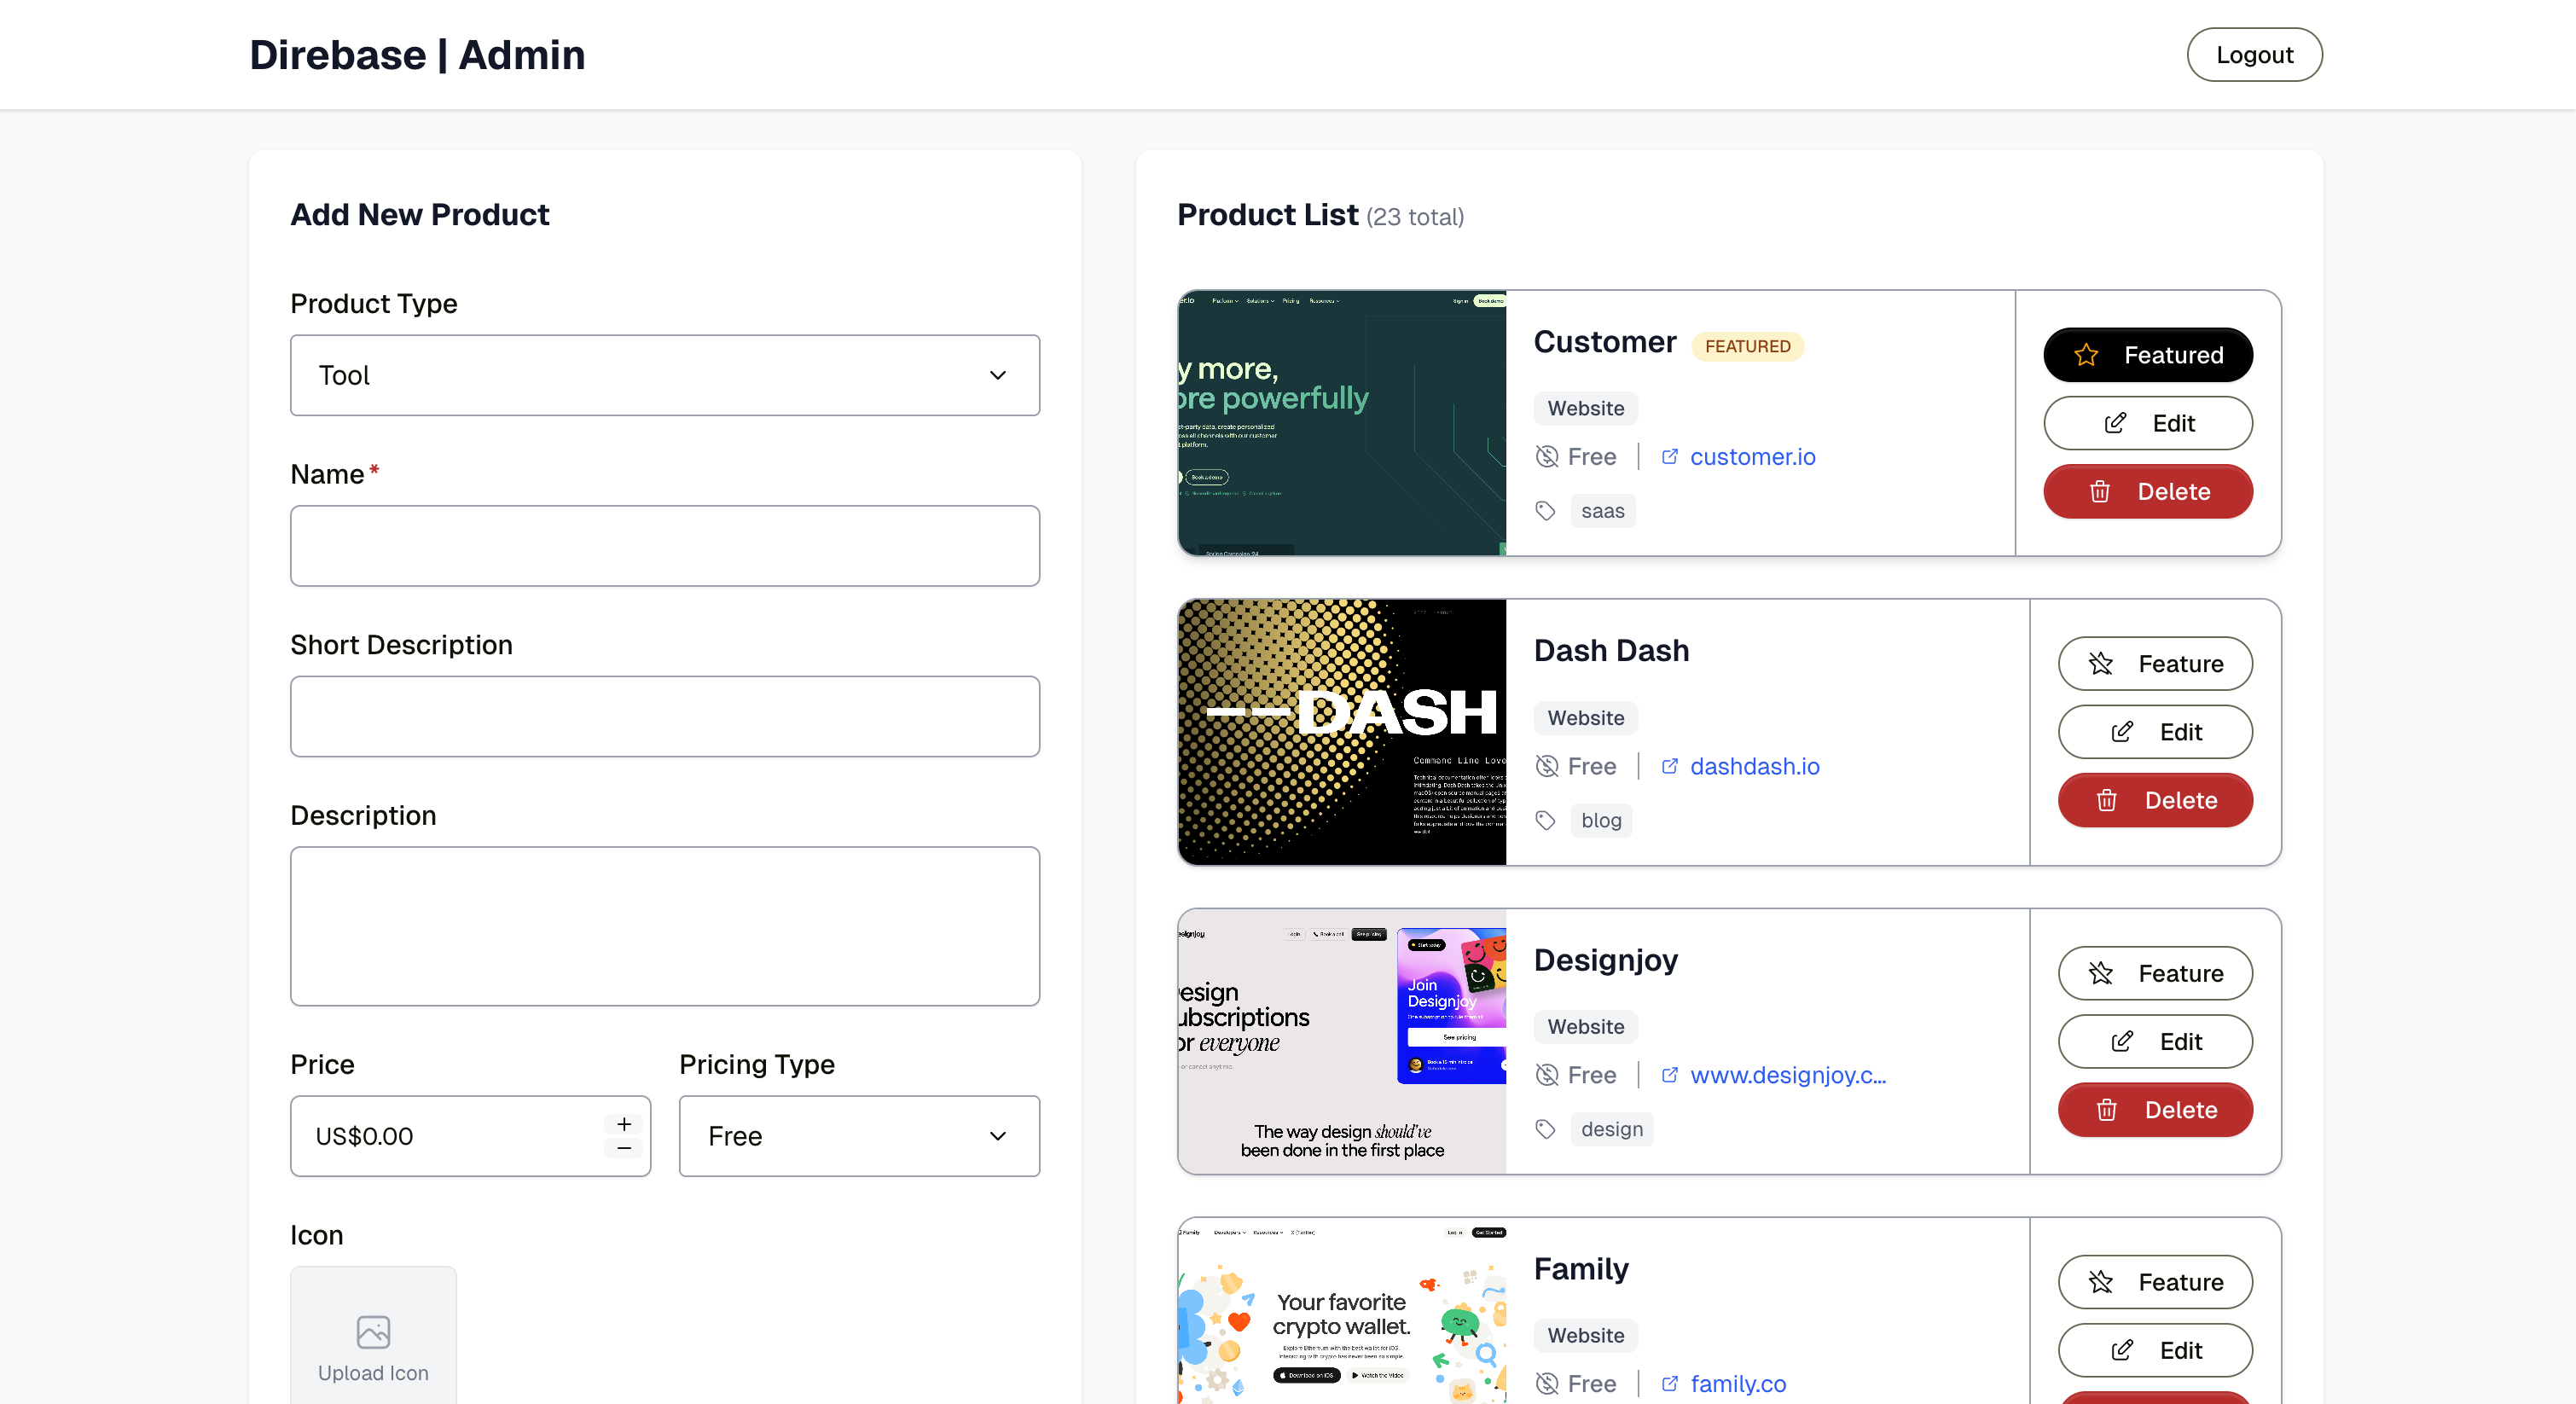This screenshot has width=2576, height=1404.
Task: Click the trash icon on Customer's Delete button
Action: tap(2100, 492)
